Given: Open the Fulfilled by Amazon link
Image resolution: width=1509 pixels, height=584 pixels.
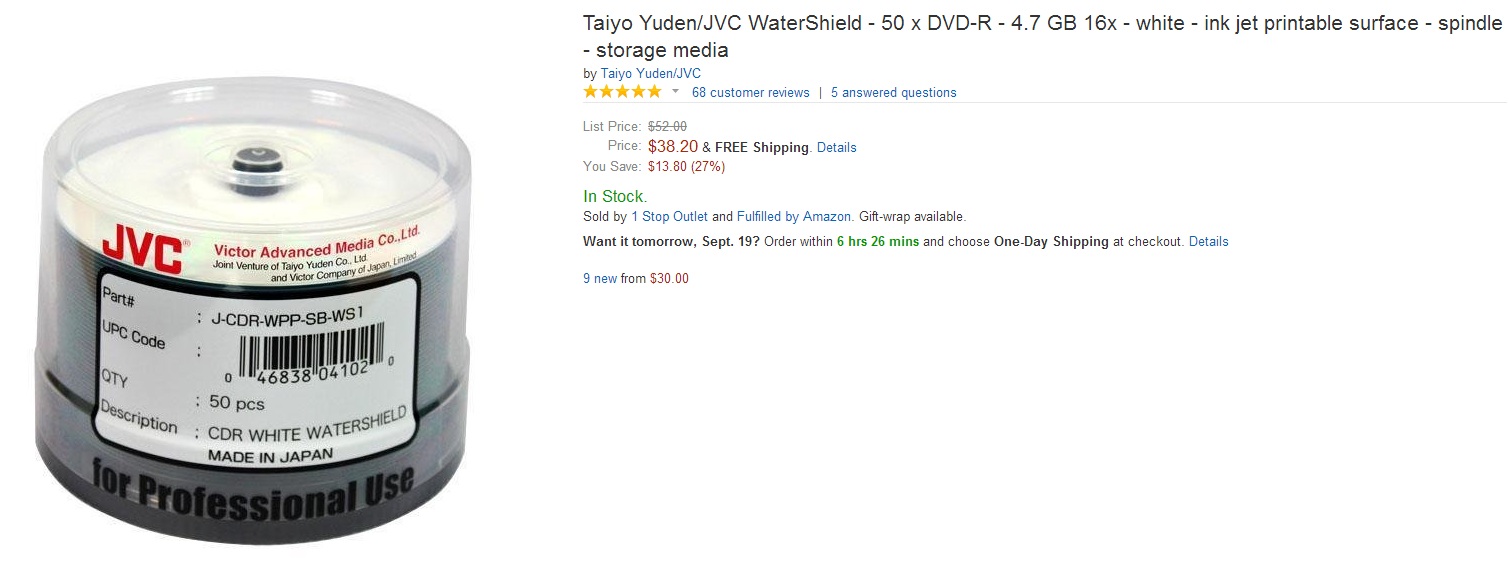Looking at the screenshot, I should [x=794, y=216].
